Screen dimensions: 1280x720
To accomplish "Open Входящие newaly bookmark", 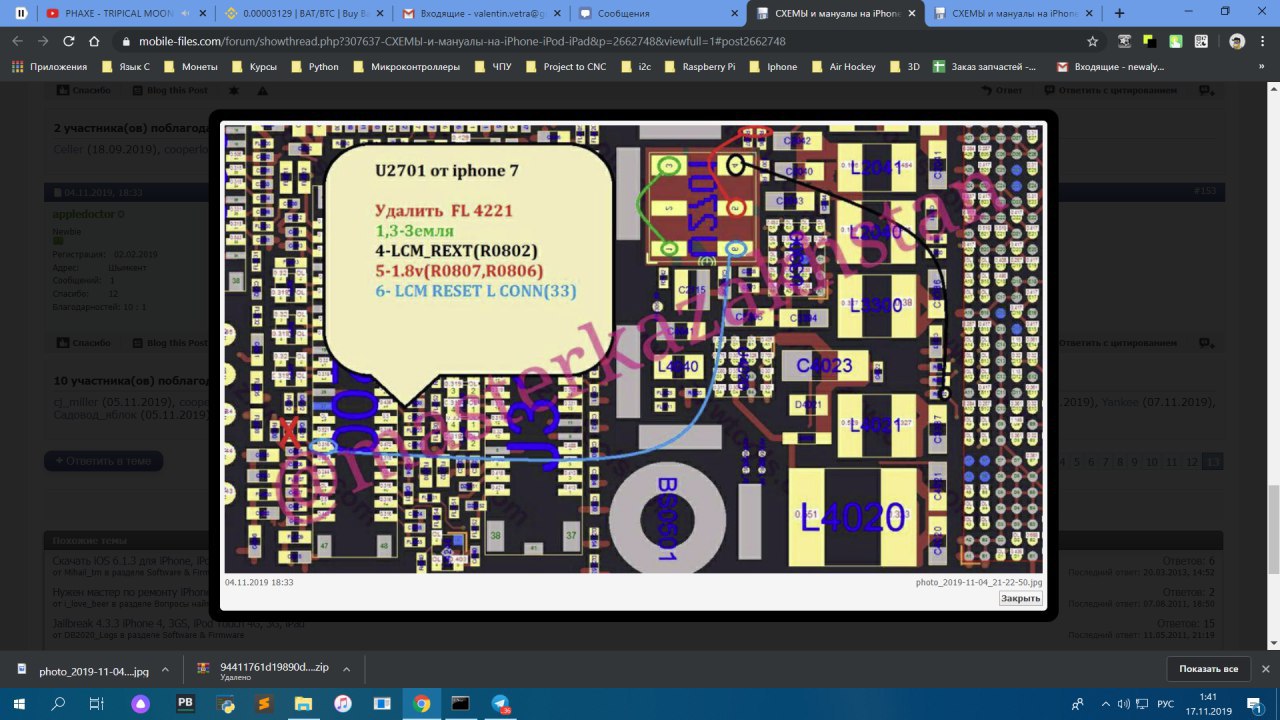I will (x=1109, y=67).
